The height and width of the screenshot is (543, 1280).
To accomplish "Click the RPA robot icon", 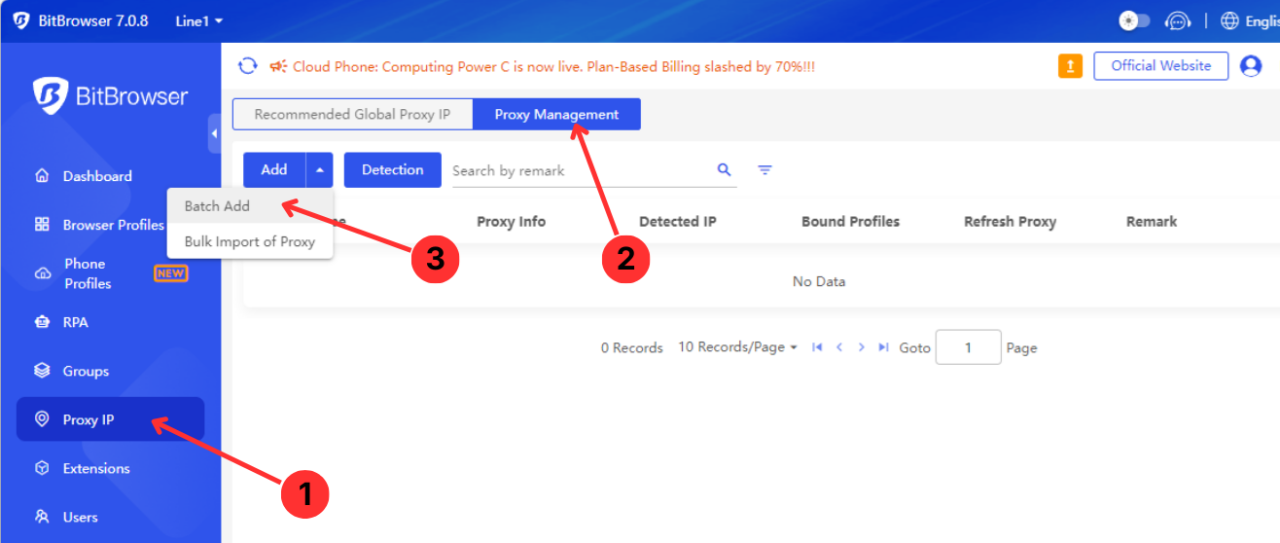I will 42,322.
